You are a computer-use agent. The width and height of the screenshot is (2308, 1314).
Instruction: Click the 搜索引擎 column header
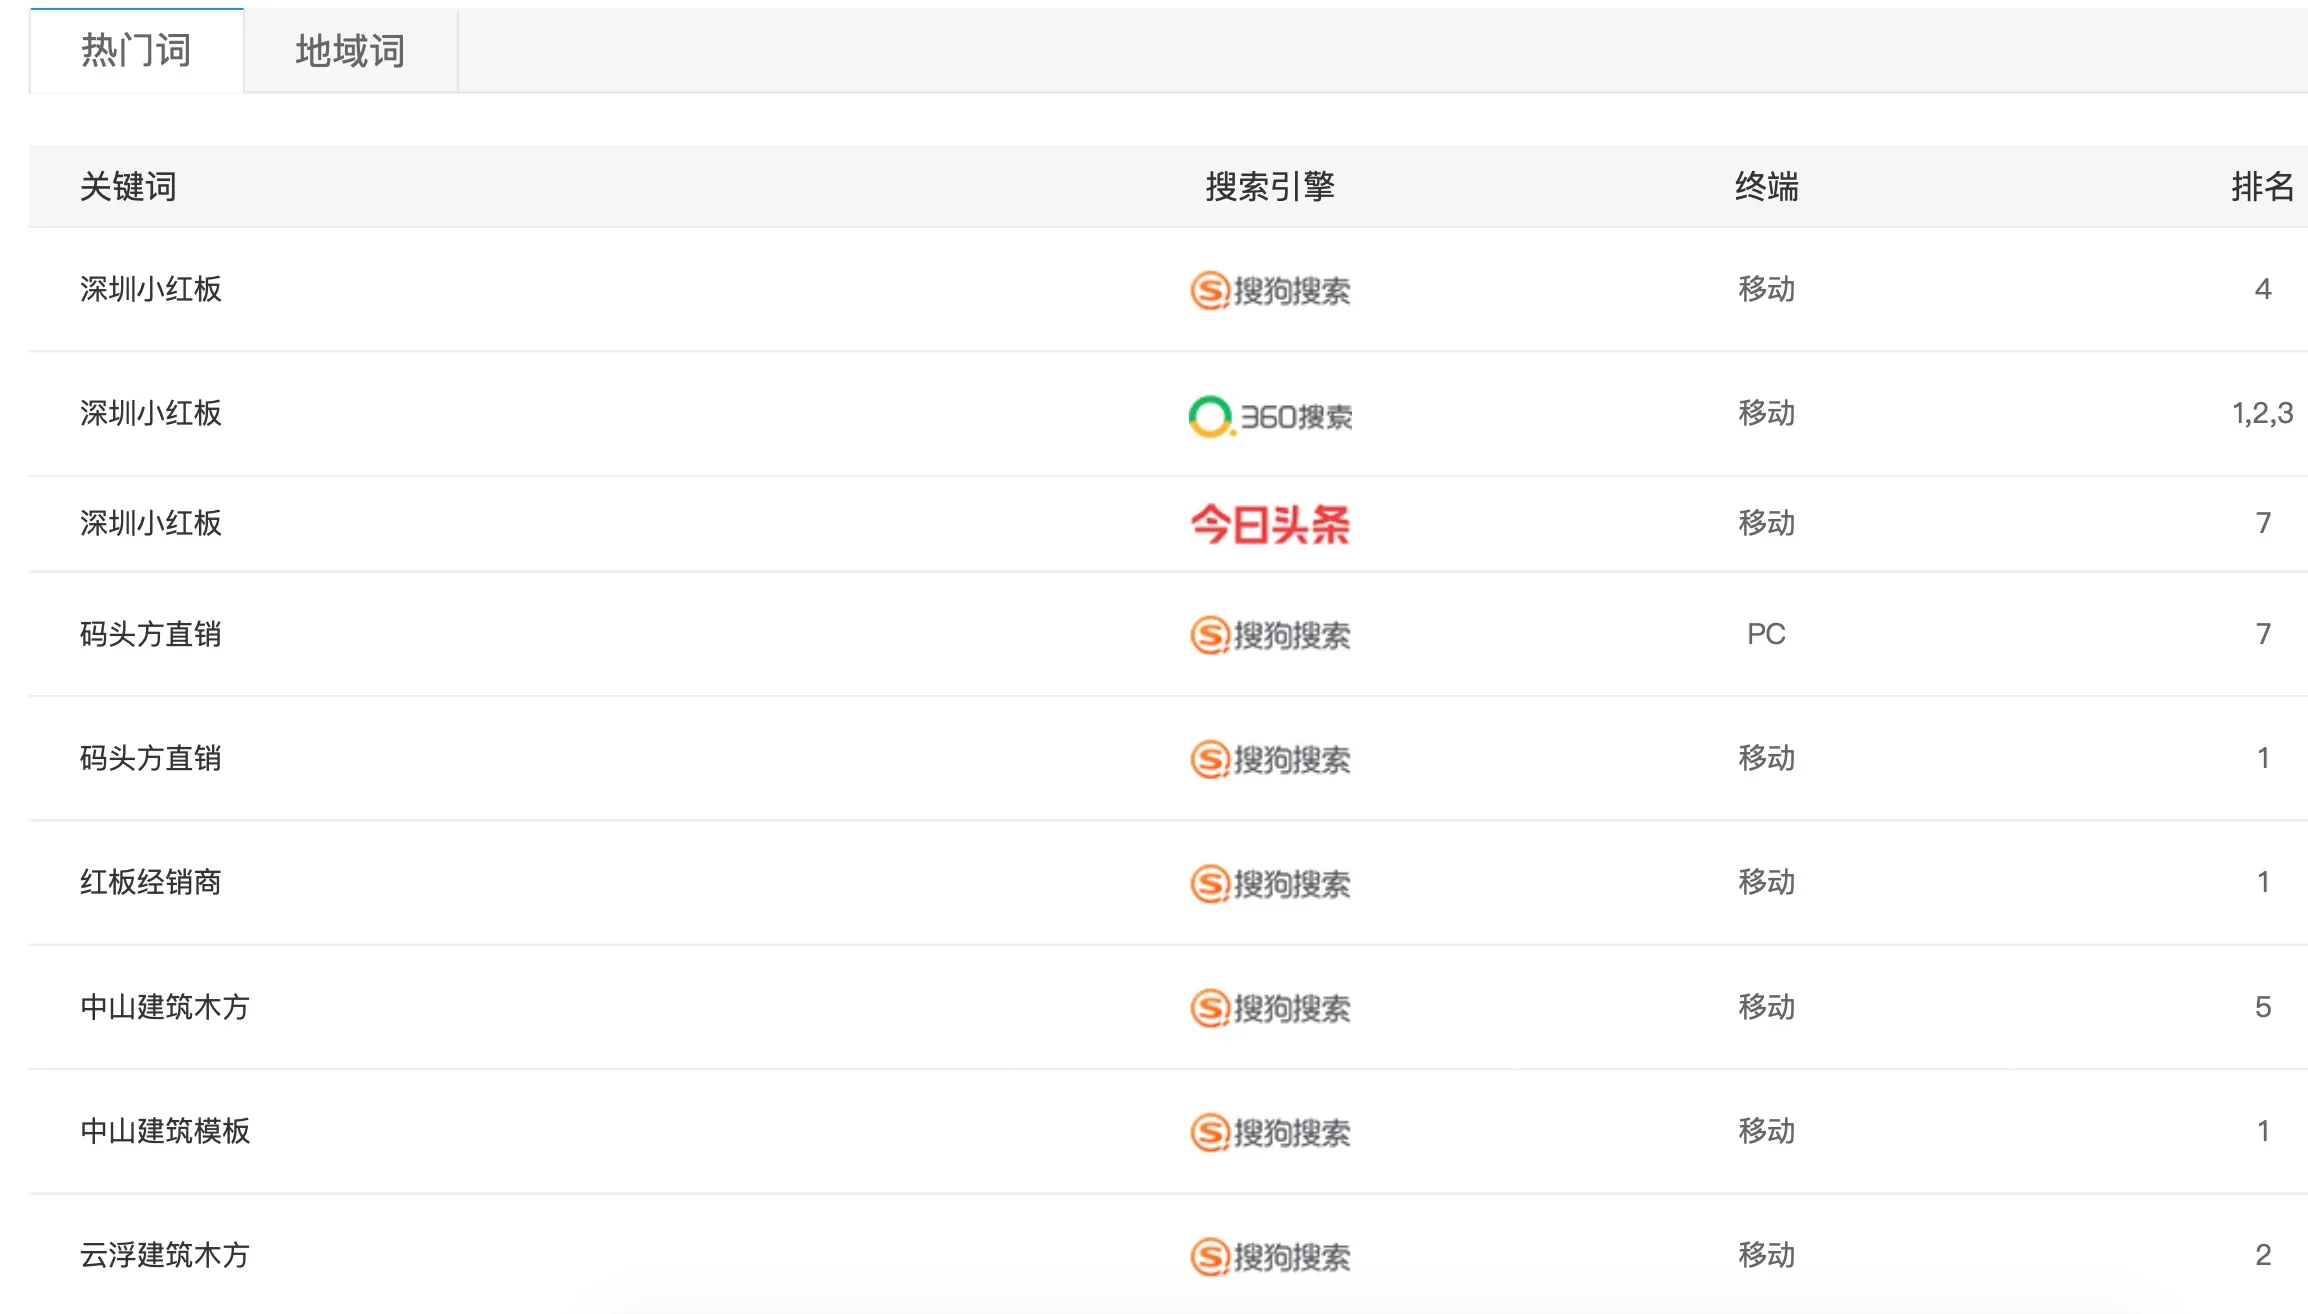coord(1270,187)
